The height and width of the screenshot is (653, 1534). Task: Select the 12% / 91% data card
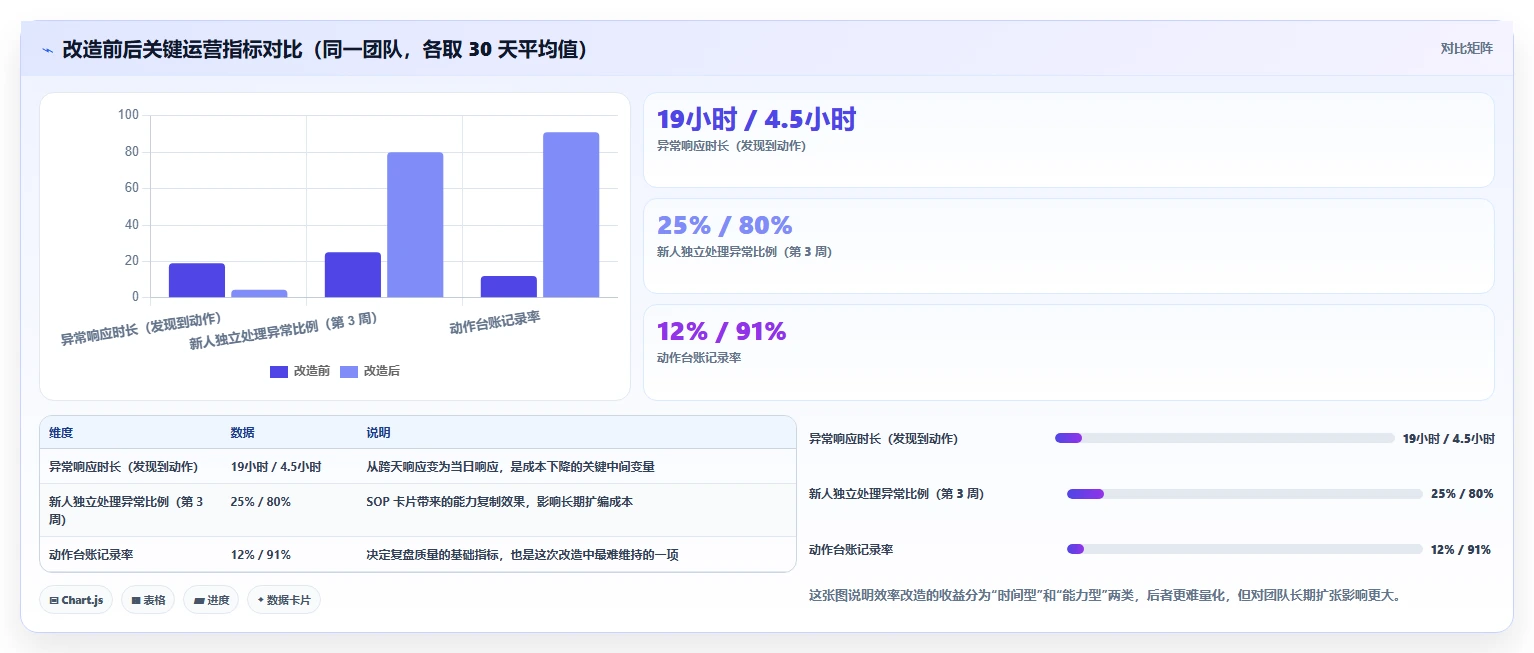pos(1068,352)
